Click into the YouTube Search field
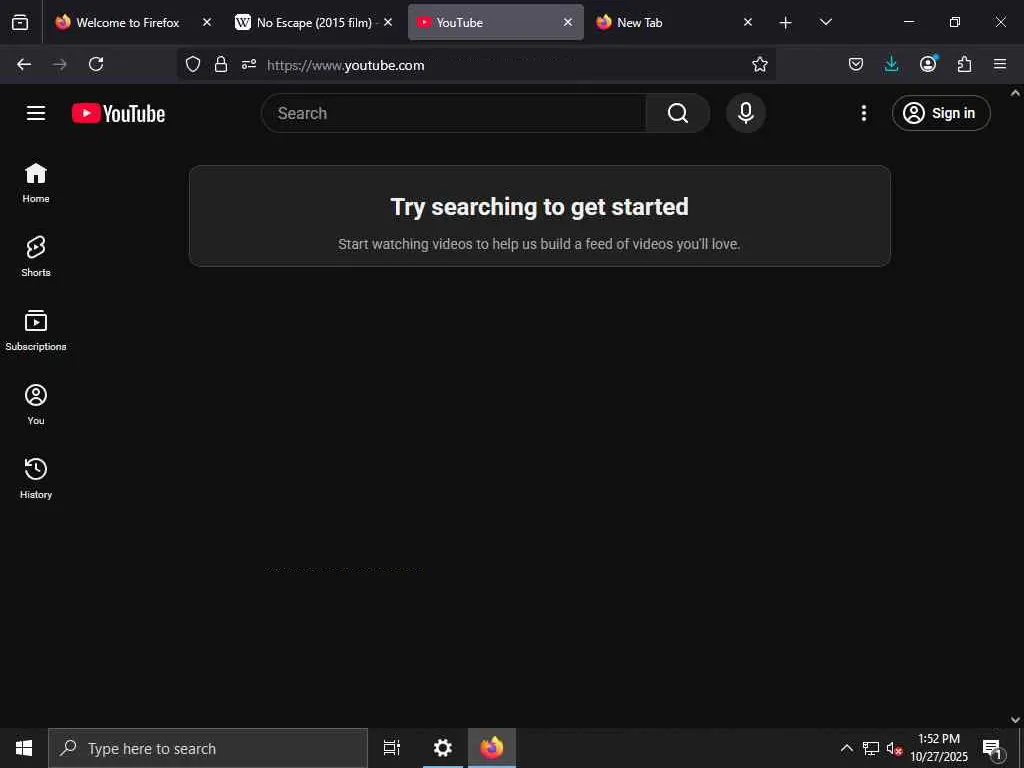 click(x=454, y=113)
